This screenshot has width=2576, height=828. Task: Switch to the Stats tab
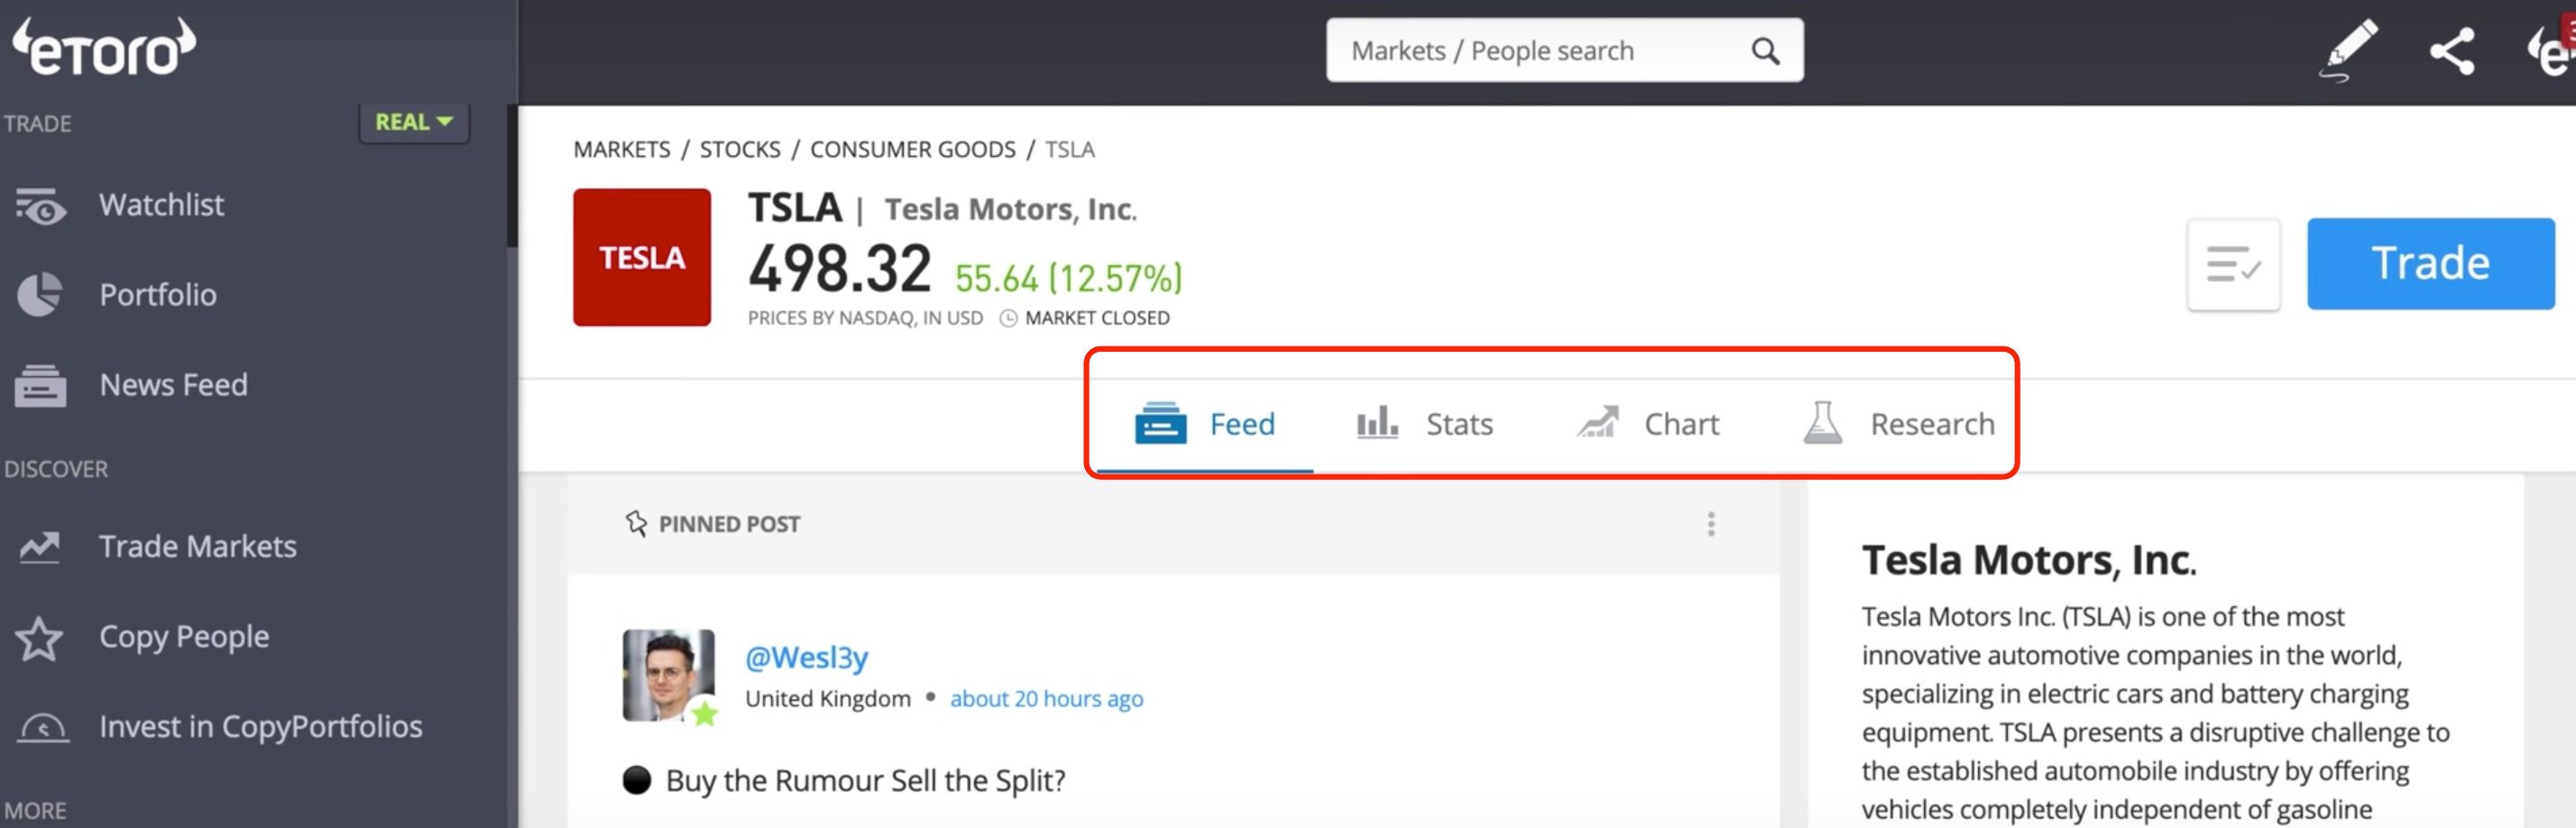click(1425, 424)
